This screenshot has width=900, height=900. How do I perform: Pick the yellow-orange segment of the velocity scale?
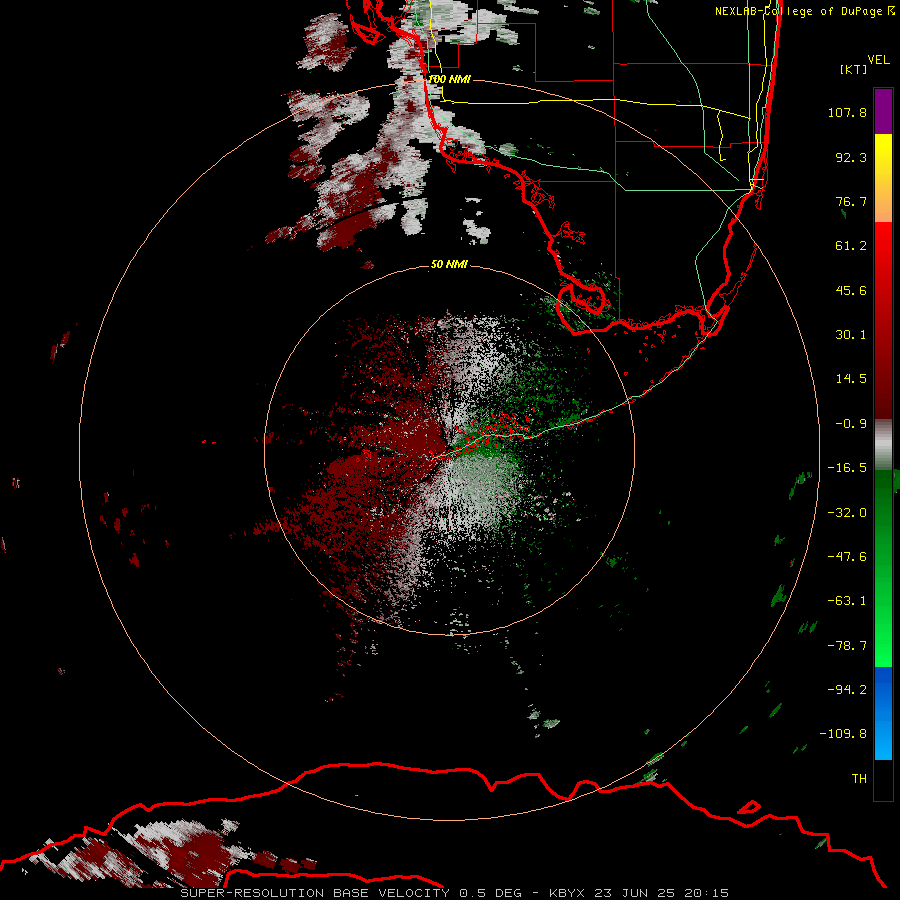(883, 178)
